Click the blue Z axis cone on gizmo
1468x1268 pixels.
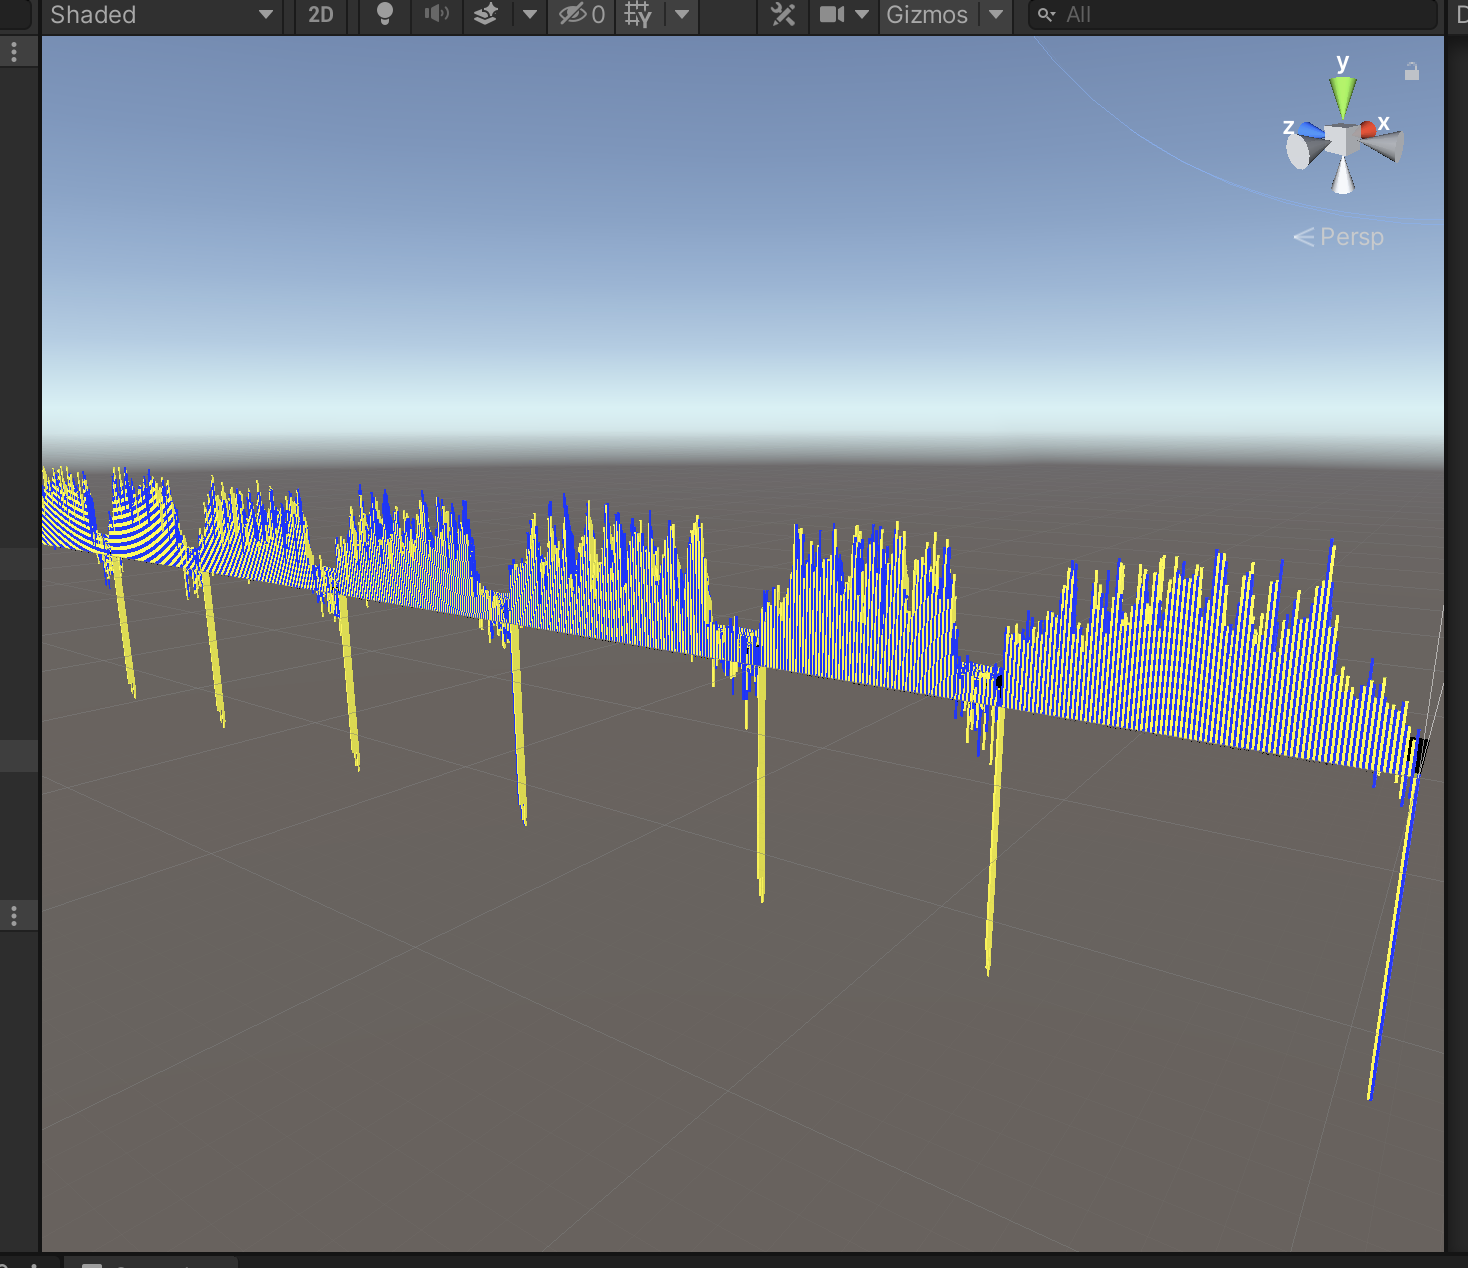point(1312,132)
